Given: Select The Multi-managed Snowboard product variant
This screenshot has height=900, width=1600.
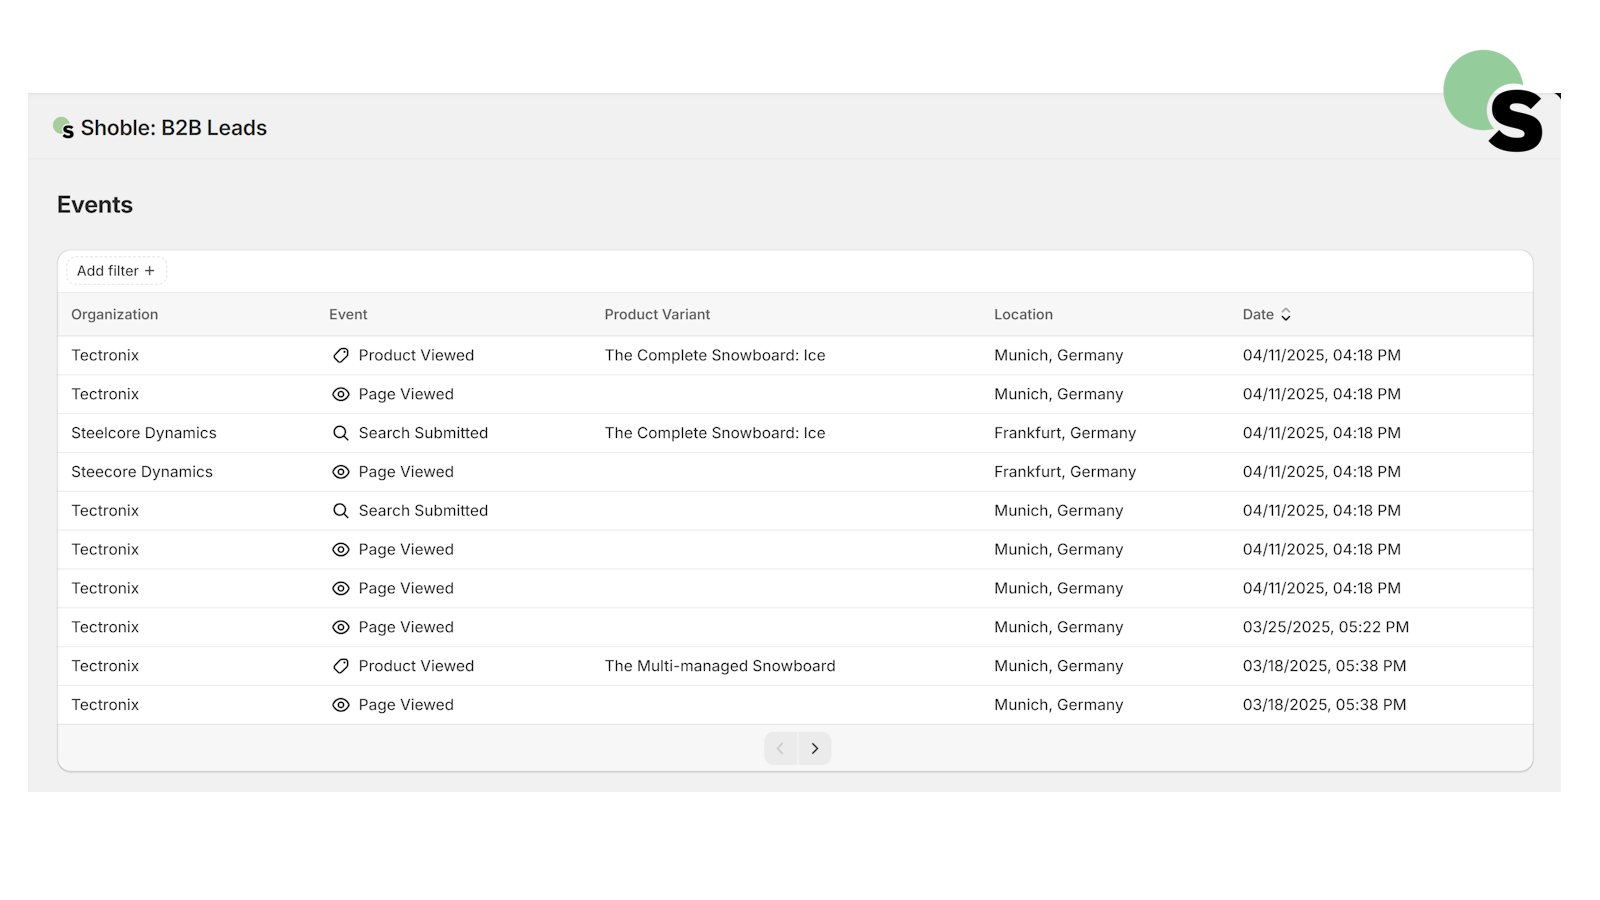Looking at the screenshot, I should tap(720, 666).
